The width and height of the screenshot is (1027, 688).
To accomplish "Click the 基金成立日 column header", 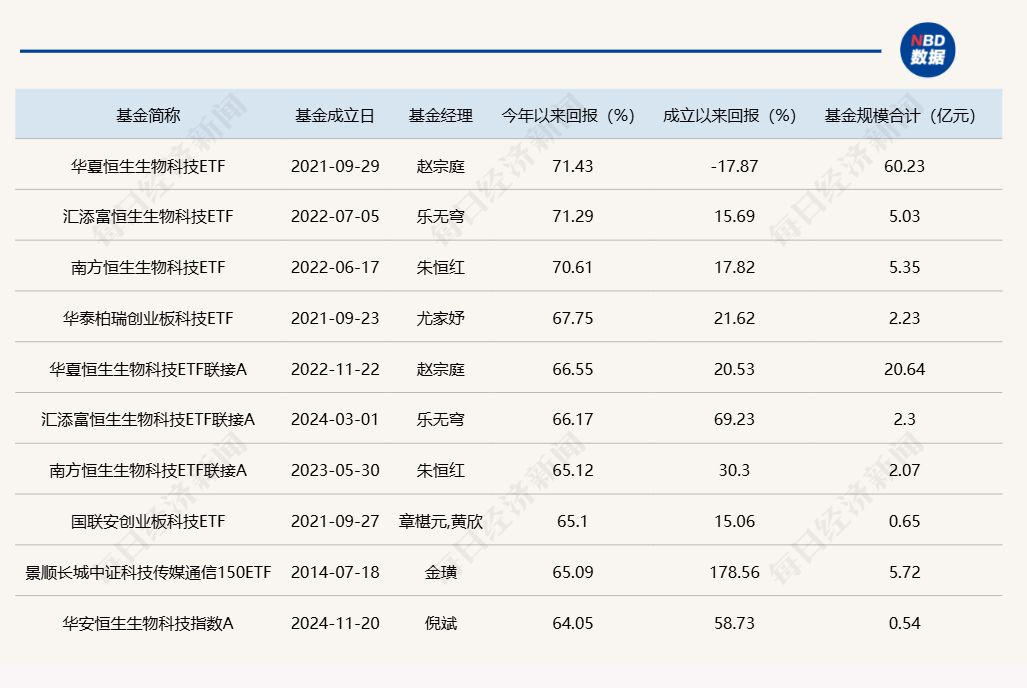I will 335,115.
